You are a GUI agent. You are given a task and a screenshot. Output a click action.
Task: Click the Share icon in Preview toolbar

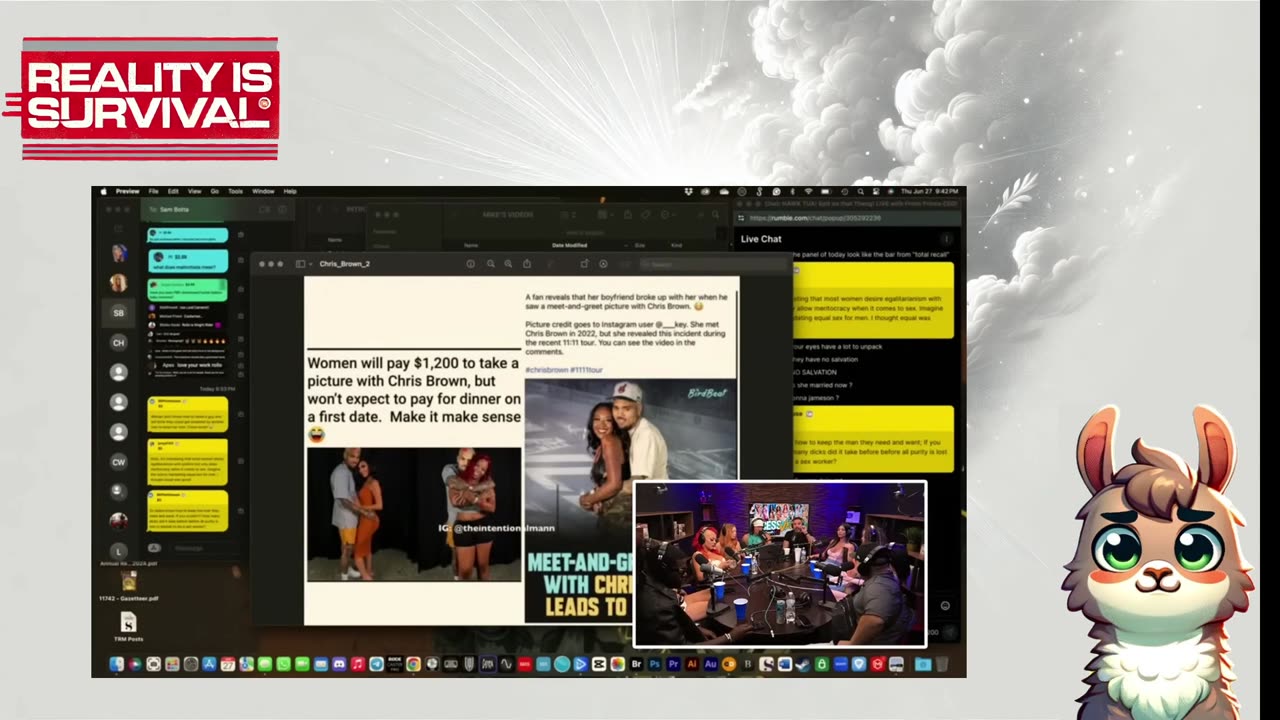[527, 264]
